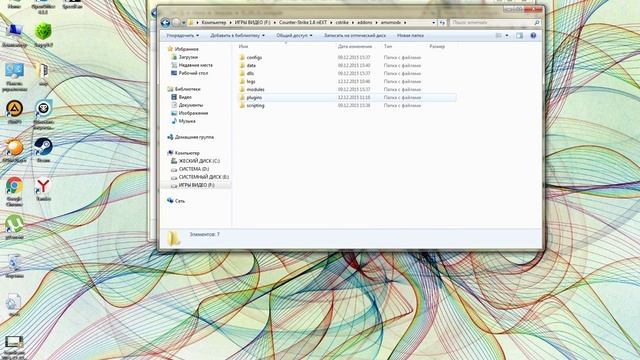Screen dimensions: 640x360
Task: Open the Изображения library
Action: (193, 113)
